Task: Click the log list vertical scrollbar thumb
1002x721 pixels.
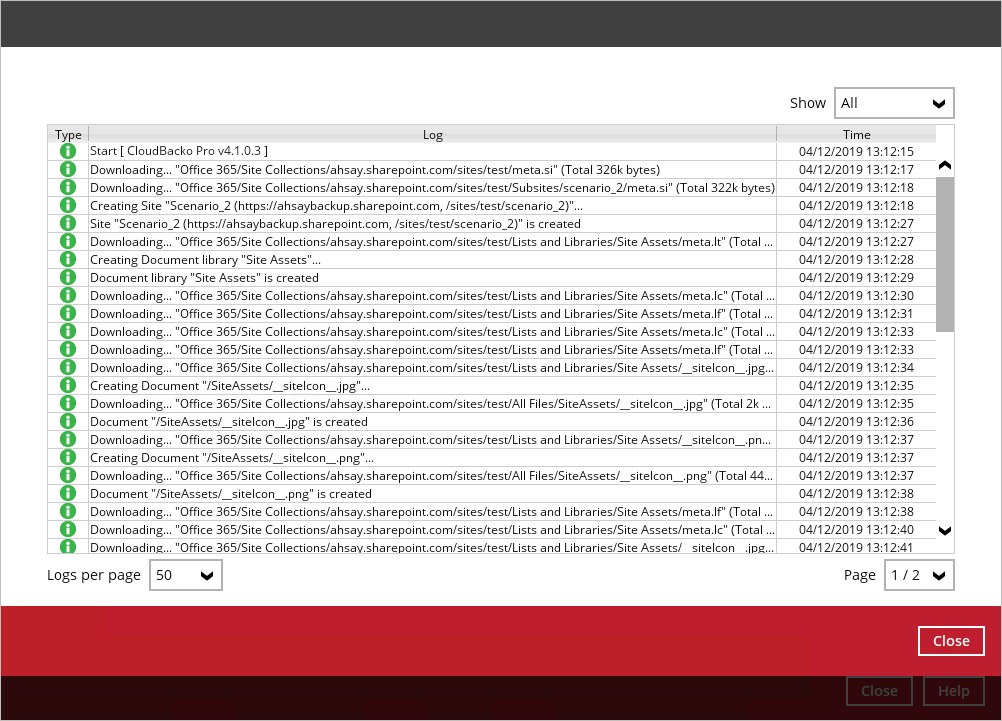Action: click(x=944, y=254)
